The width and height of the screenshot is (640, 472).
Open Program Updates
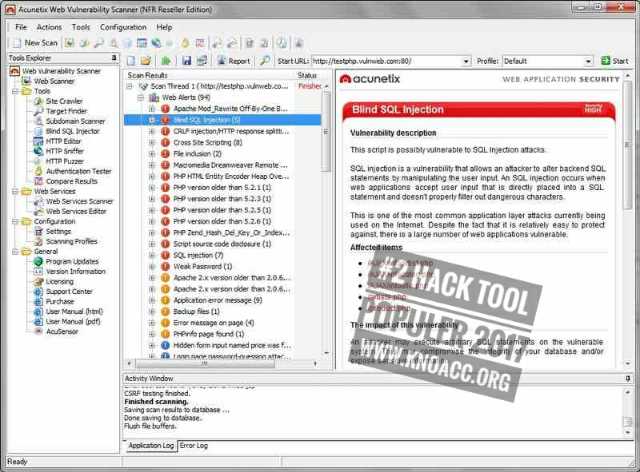point(72,261)
